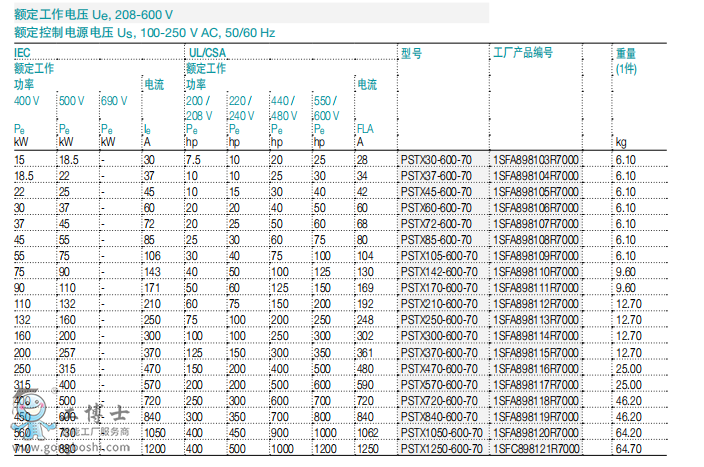Screen dimensions: 704x467
Task: Click the 工厂产品编号 column header
Action: [522, 52]
